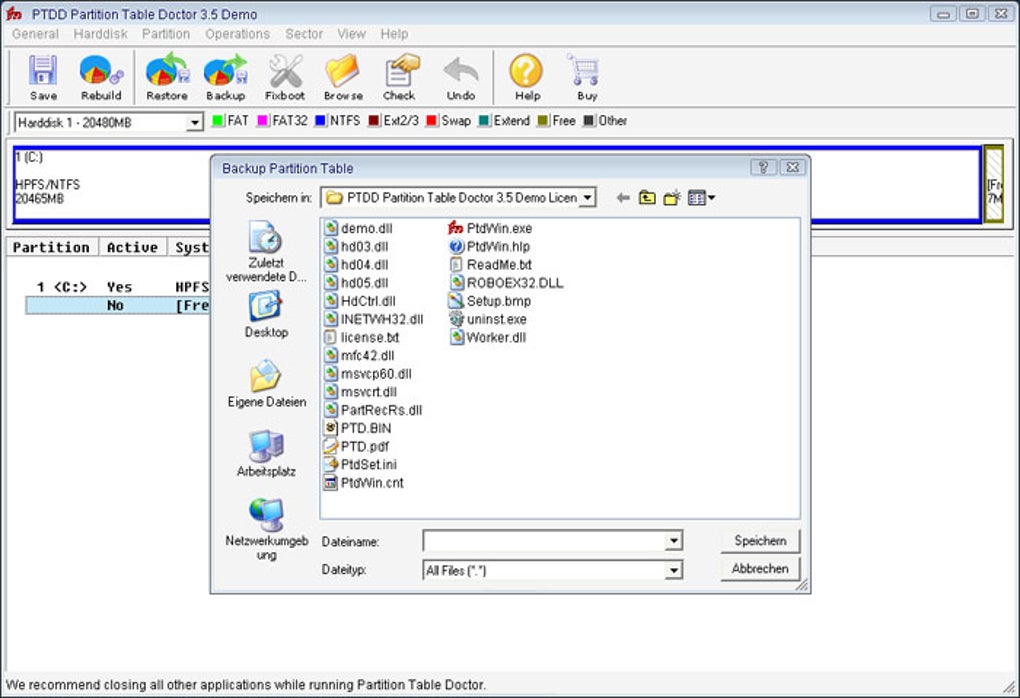Click the dialog help question-mark button
Image resolution: width=1020 pixels, height=698 pixels.
pyautogui.click(x=763, y=167)
